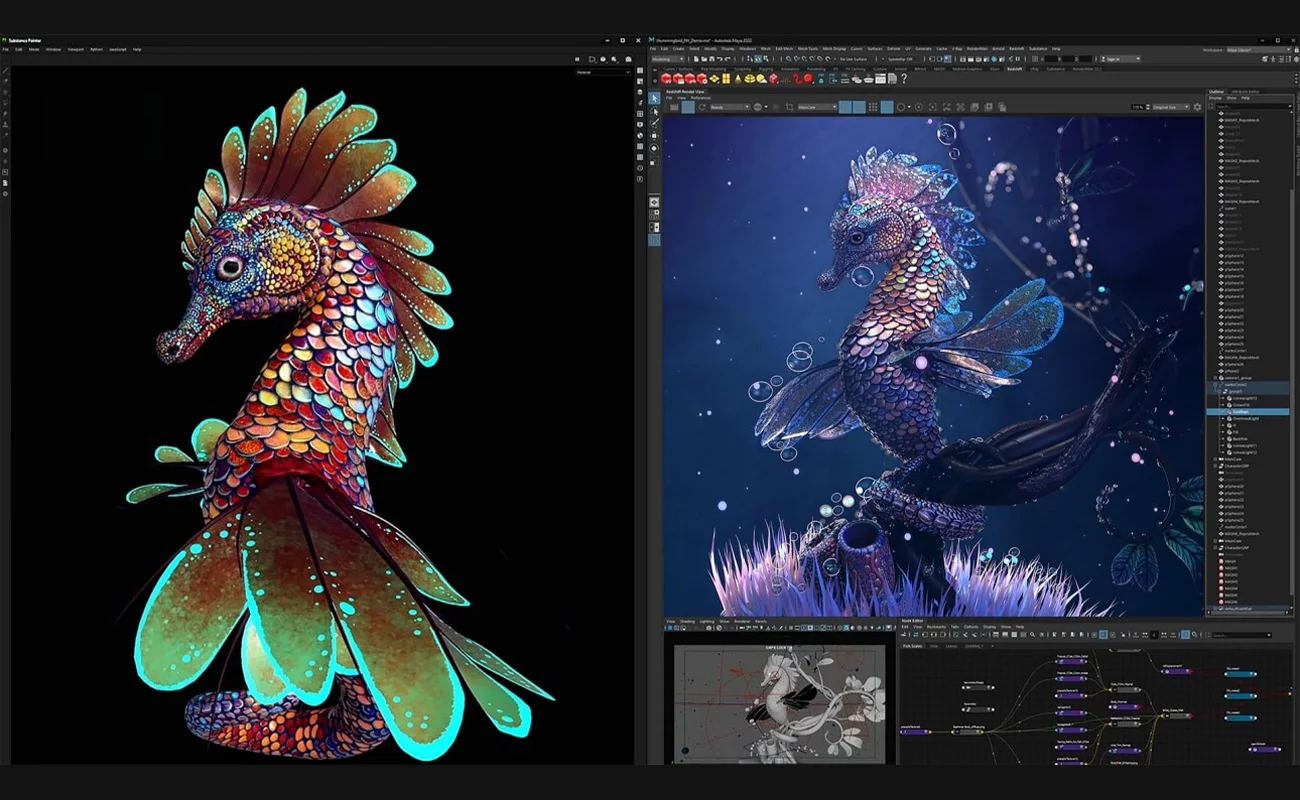Image resolution: width=1300 pixels, height=800 pixels.
Task: Click the Undo arrow in Maya status line
Action: point(720,59)
